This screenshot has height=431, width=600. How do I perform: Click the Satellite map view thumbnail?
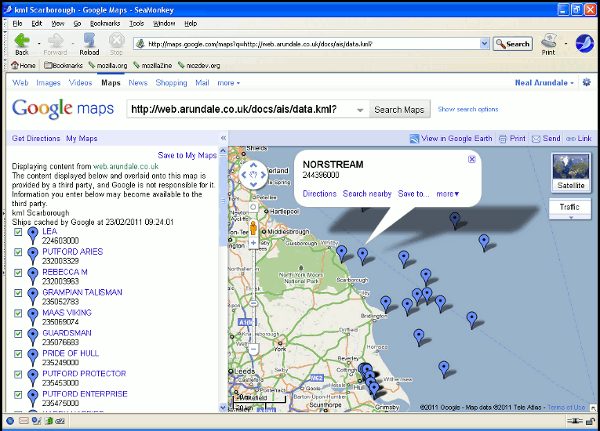click(x=571, y=172)
